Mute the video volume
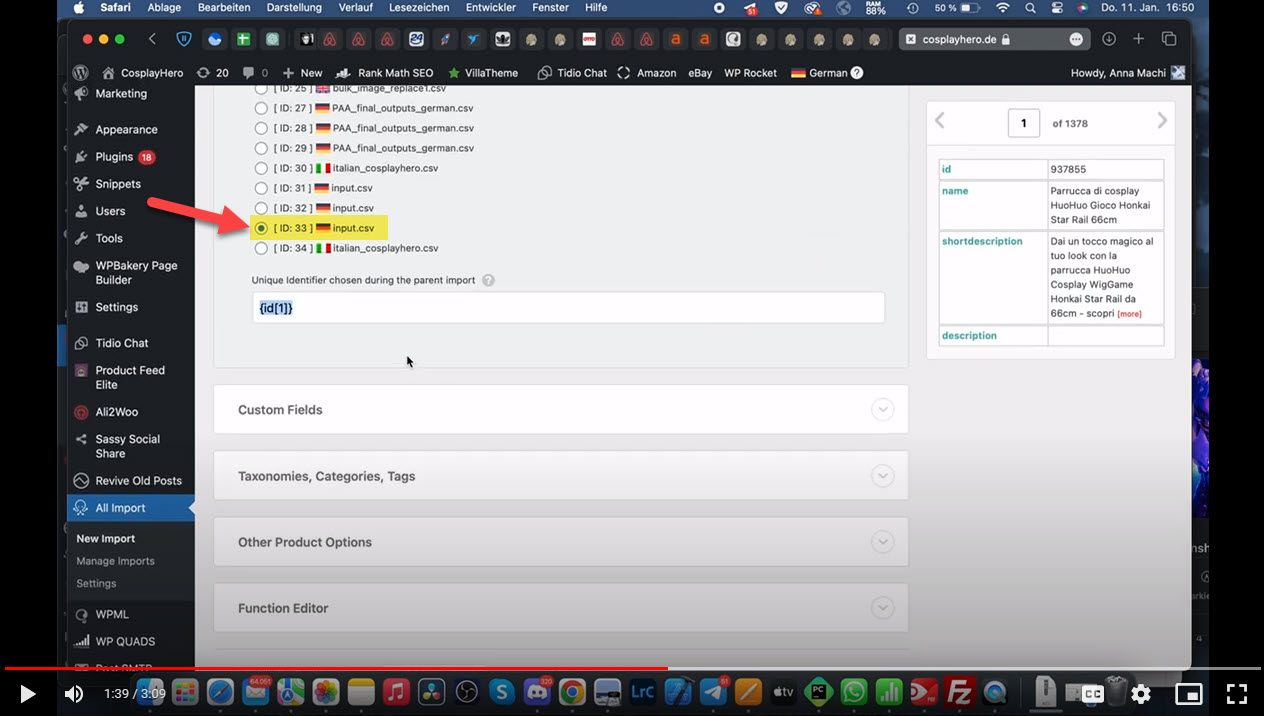The width and height of the screenshot is (1264, 716). pos(74,693)
